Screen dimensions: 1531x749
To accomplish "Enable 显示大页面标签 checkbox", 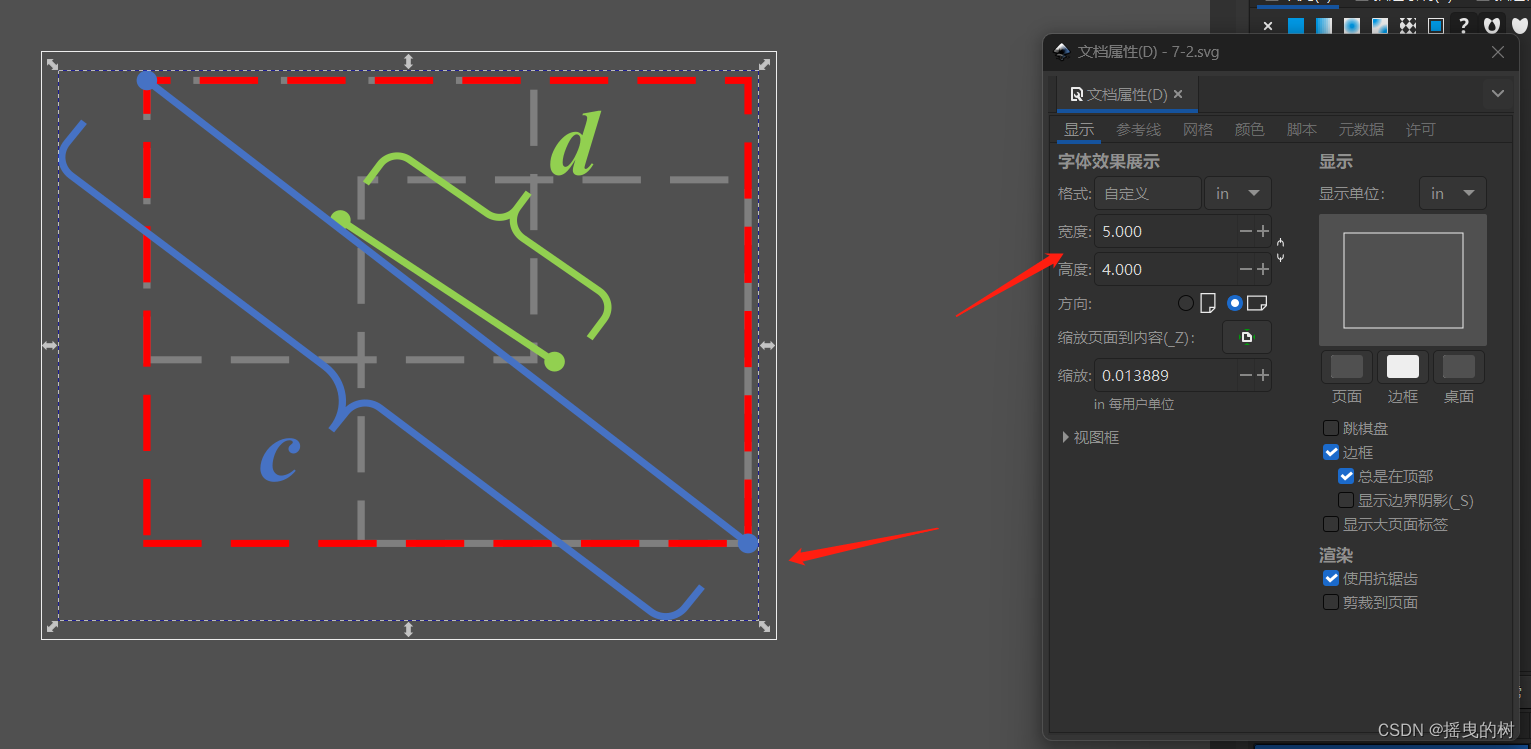I will (x=1331, y=524).
